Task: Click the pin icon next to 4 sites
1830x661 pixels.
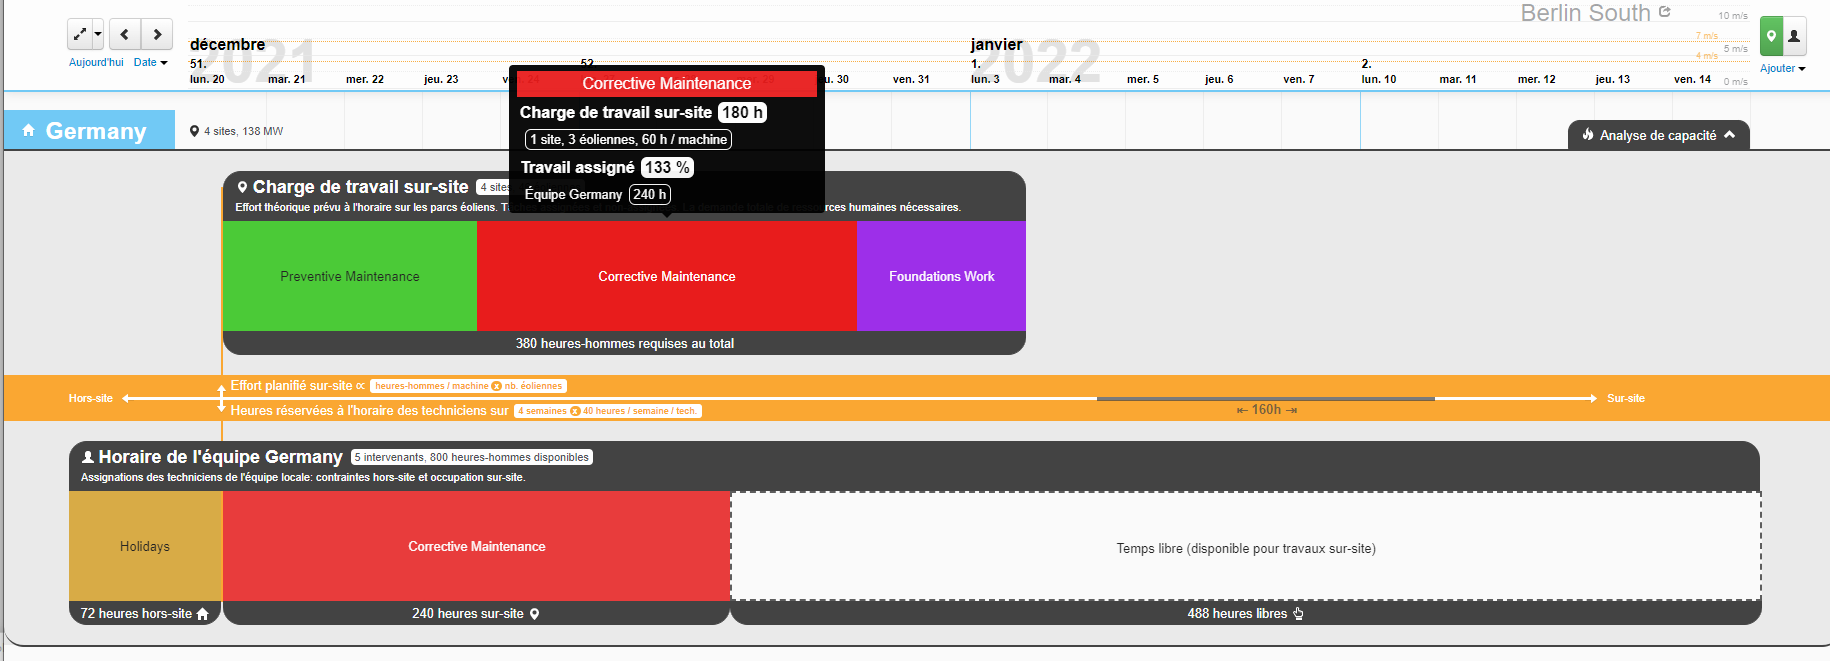Action: click(x=194, y=131)
